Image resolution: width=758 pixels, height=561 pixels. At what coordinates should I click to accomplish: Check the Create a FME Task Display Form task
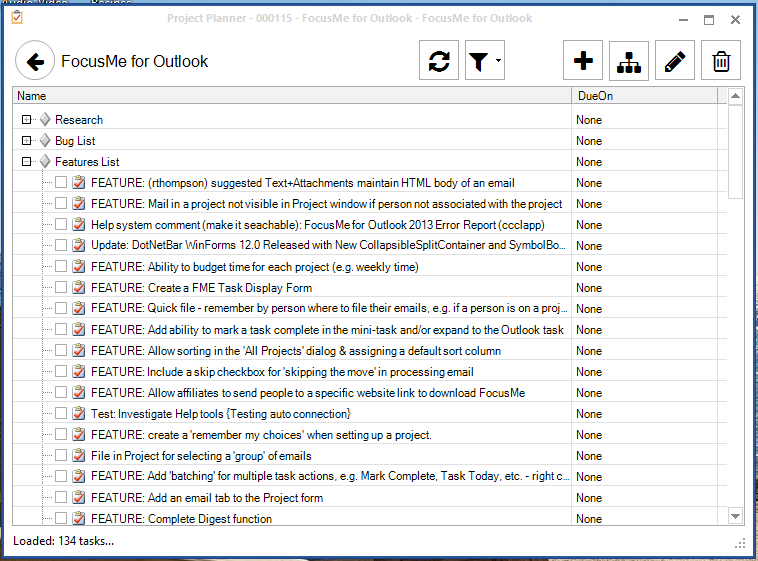pos(61,287)
